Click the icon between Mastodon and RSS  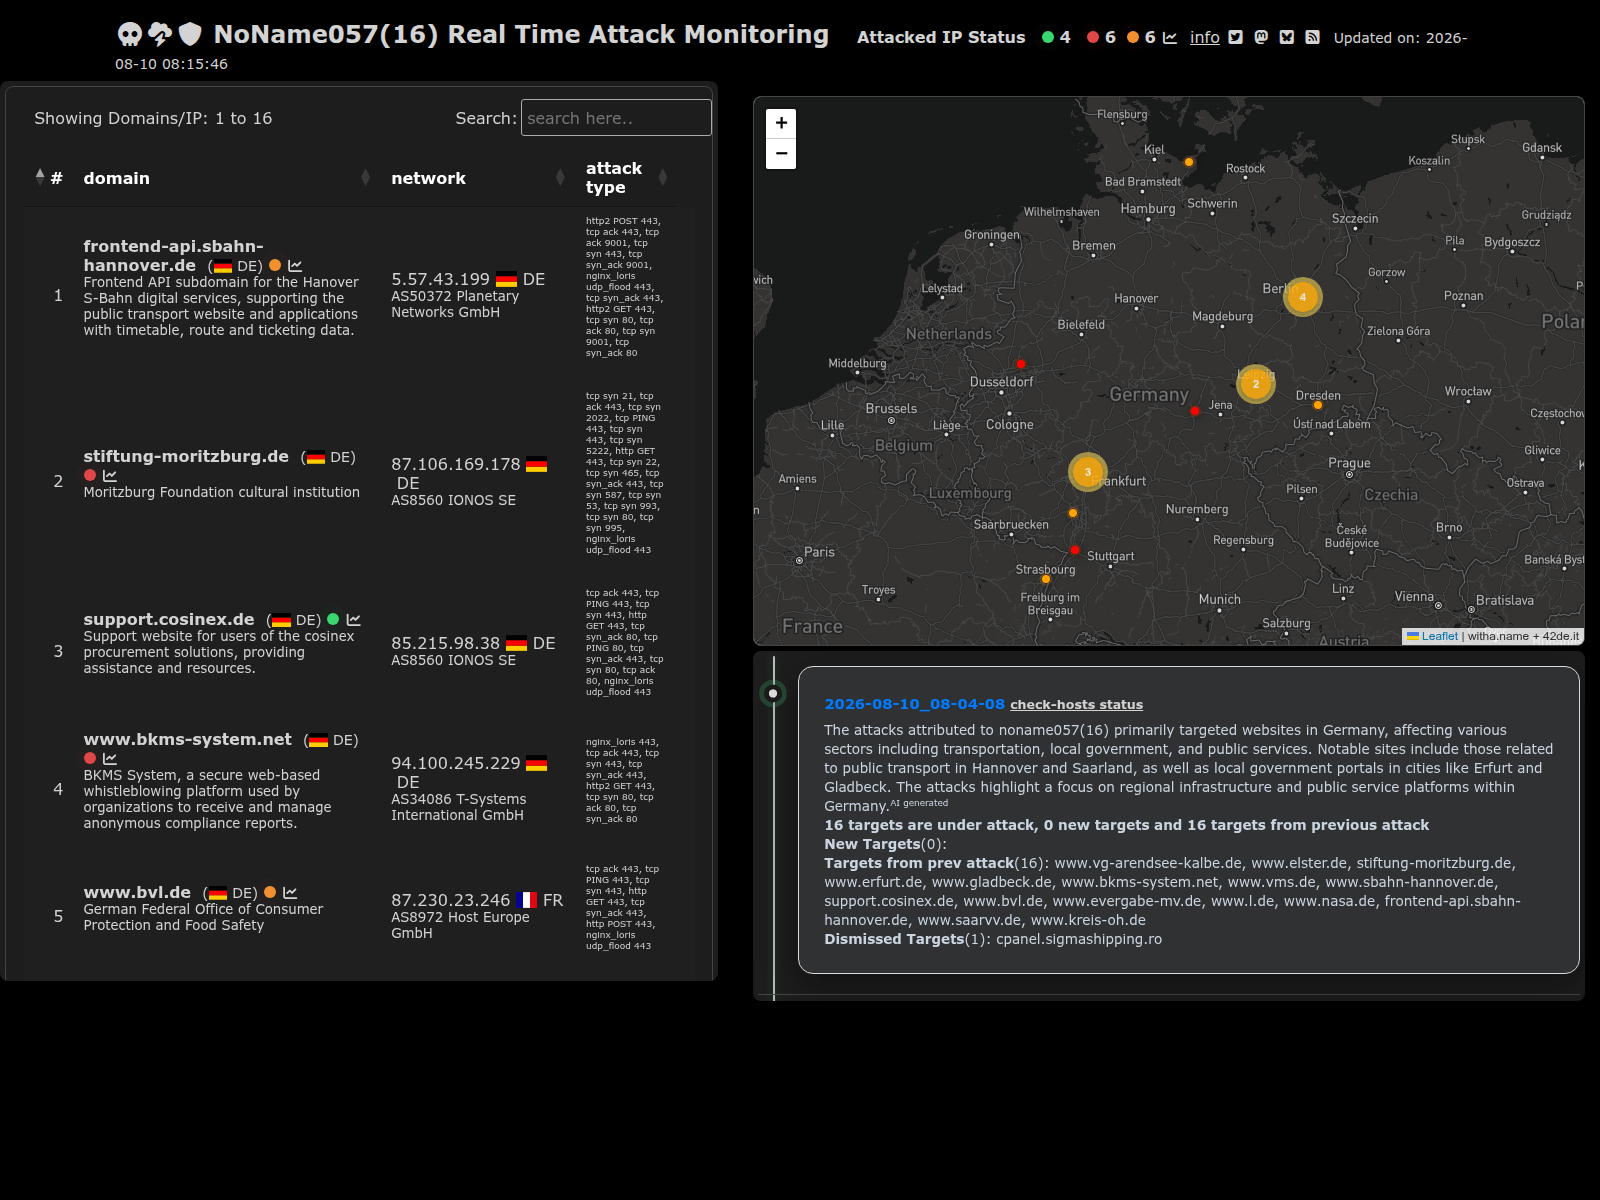click(1287, 38)
